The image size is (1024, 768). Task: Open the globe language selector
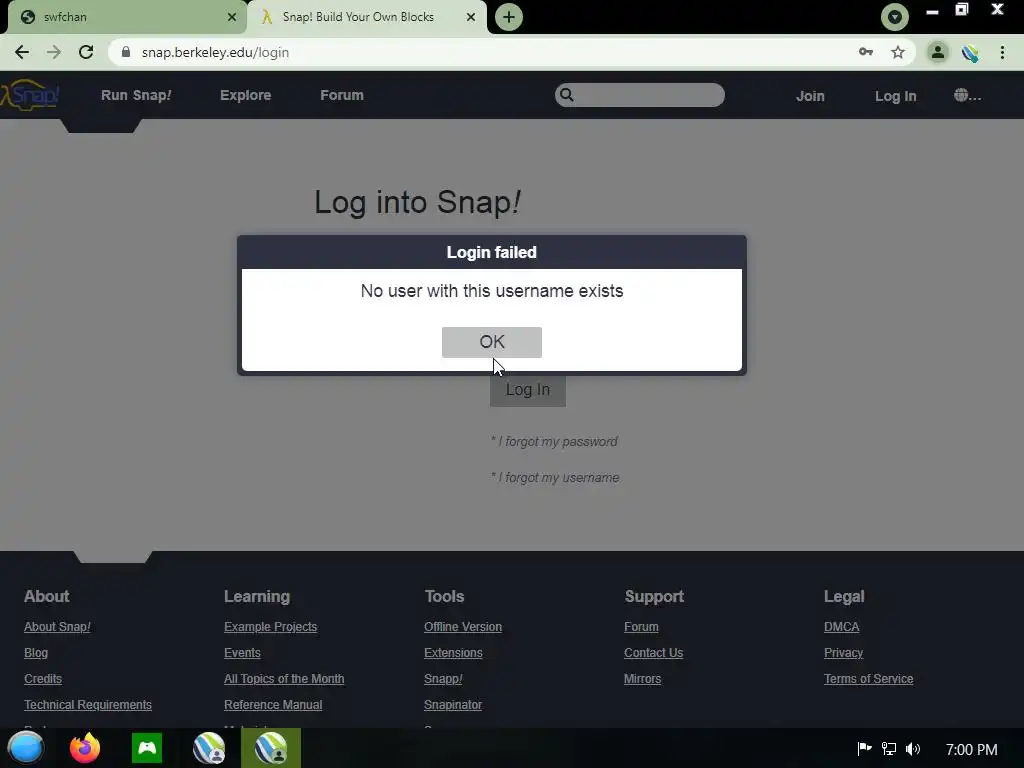click(x=967, y=95)
